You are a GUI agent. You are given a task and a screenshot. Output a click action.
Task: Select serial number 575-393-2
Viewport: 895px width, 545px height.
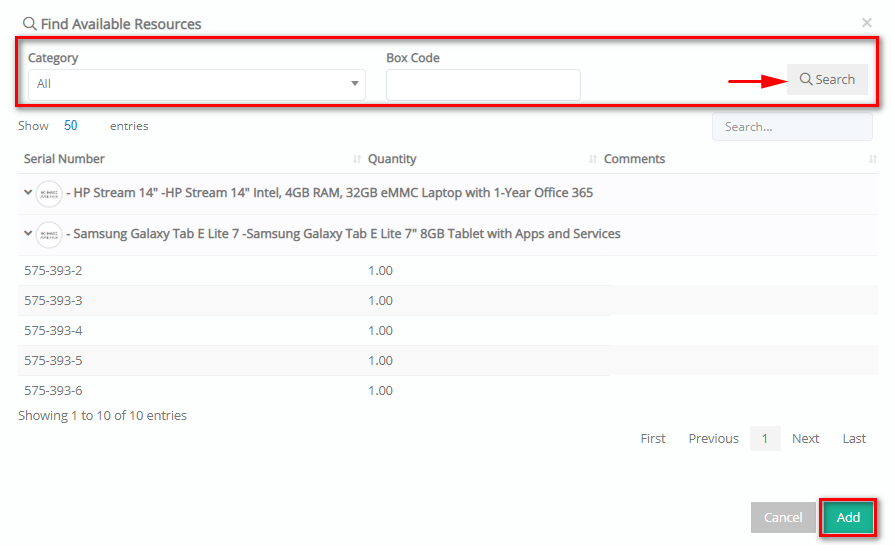pos(53,271)
